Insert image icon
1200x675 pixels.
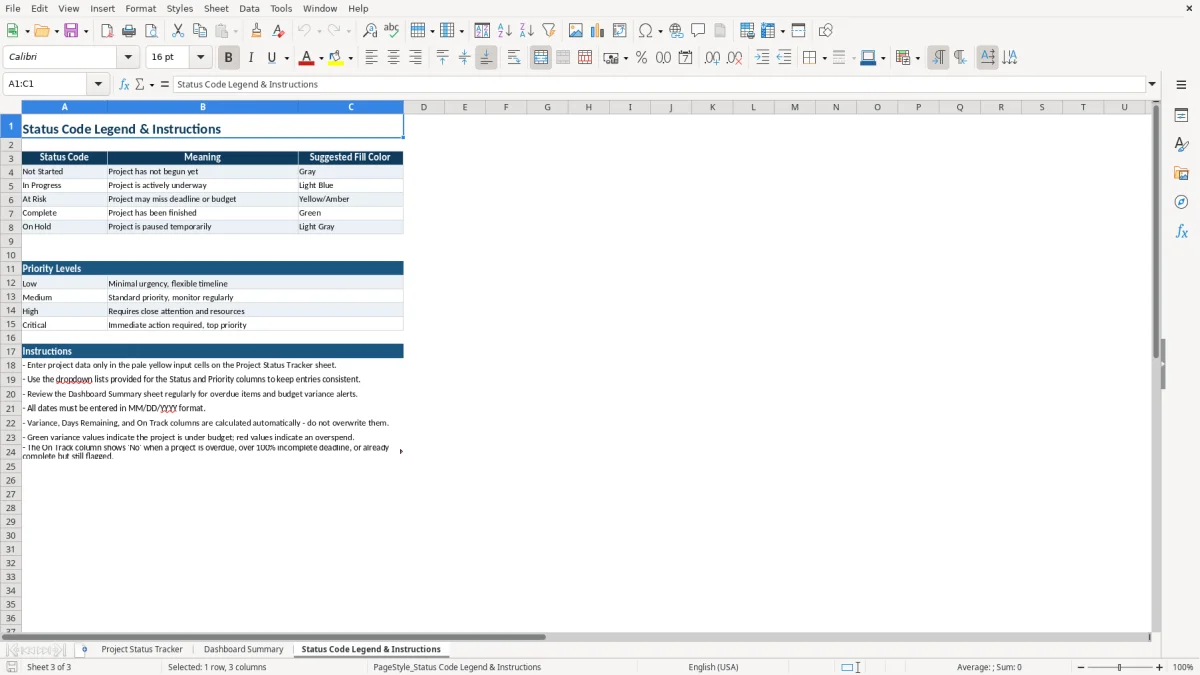point(576,31)
